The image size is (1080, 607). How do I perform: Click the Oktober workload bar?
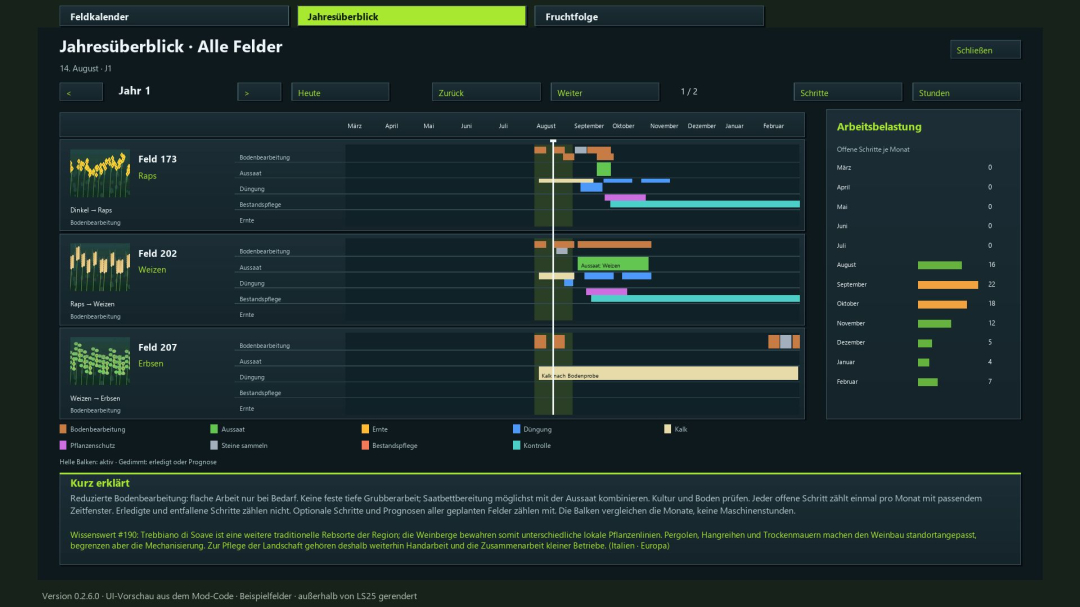point(942,304)
